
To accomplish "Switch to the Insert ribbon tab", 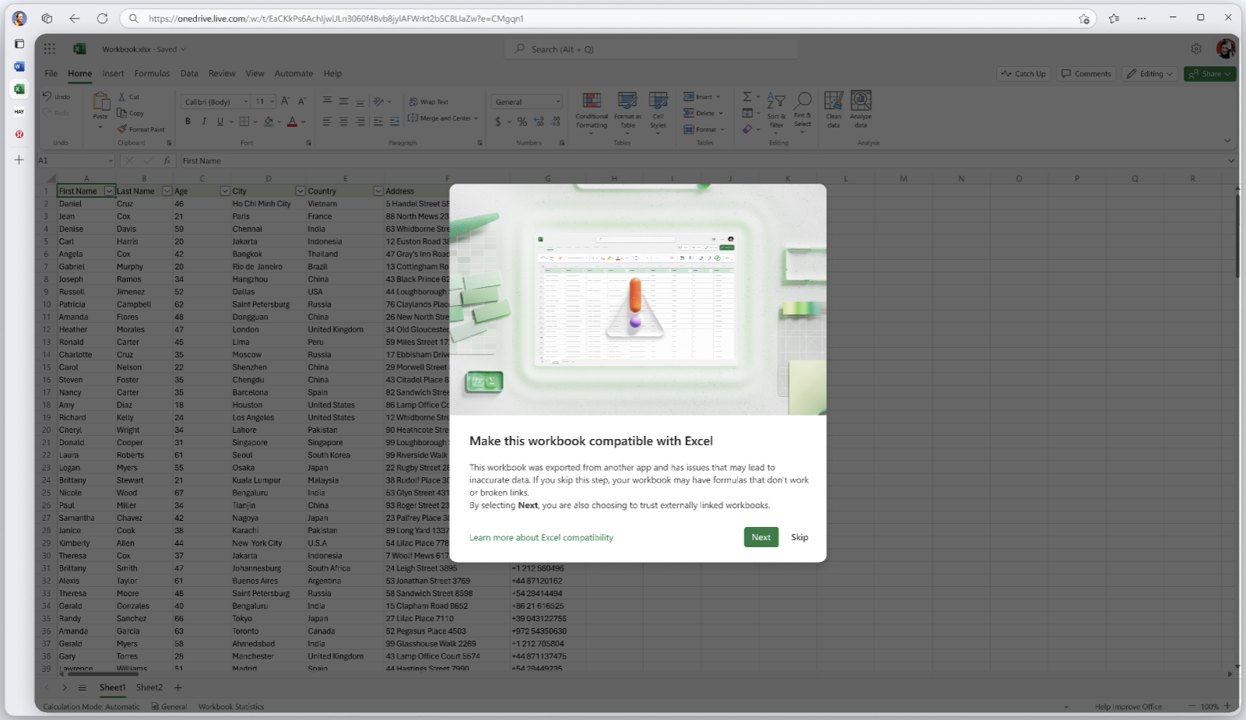I will [x=113, y=73].
